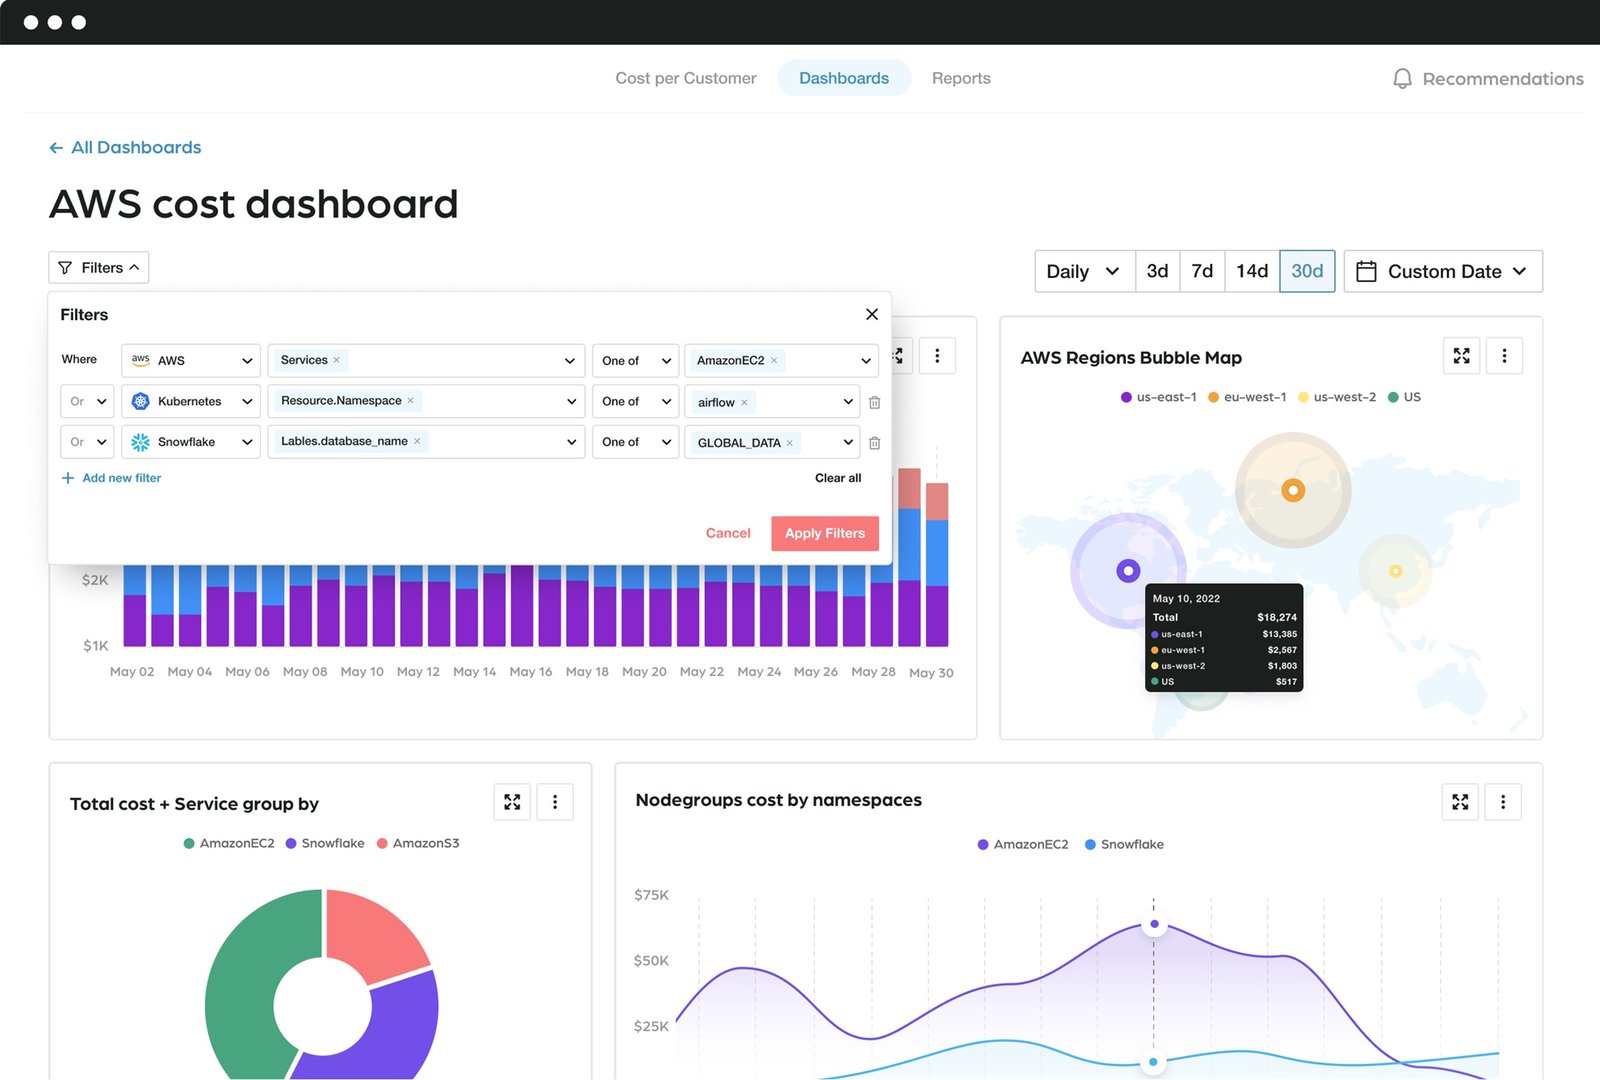The width and height of the screenshot is (1600, 1080).
Task: Select the 7d time range
Action: pyautogui.click(x=1202, y=271)
